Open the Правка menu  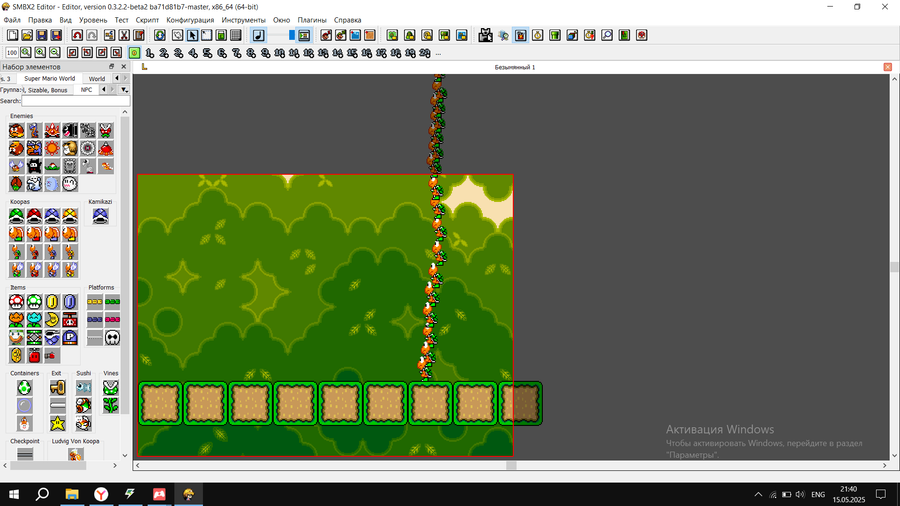40,20
